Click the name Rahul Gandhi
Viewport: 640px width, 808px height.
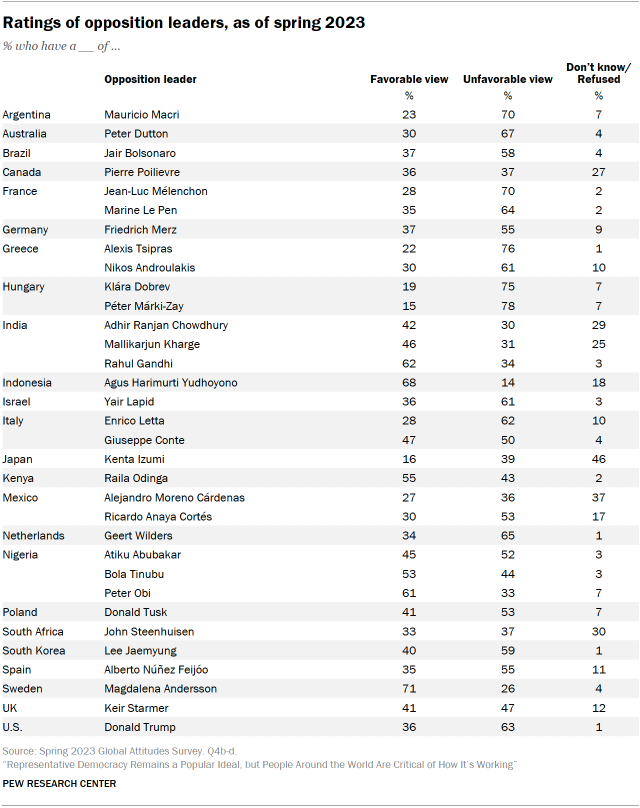[137, 363]
